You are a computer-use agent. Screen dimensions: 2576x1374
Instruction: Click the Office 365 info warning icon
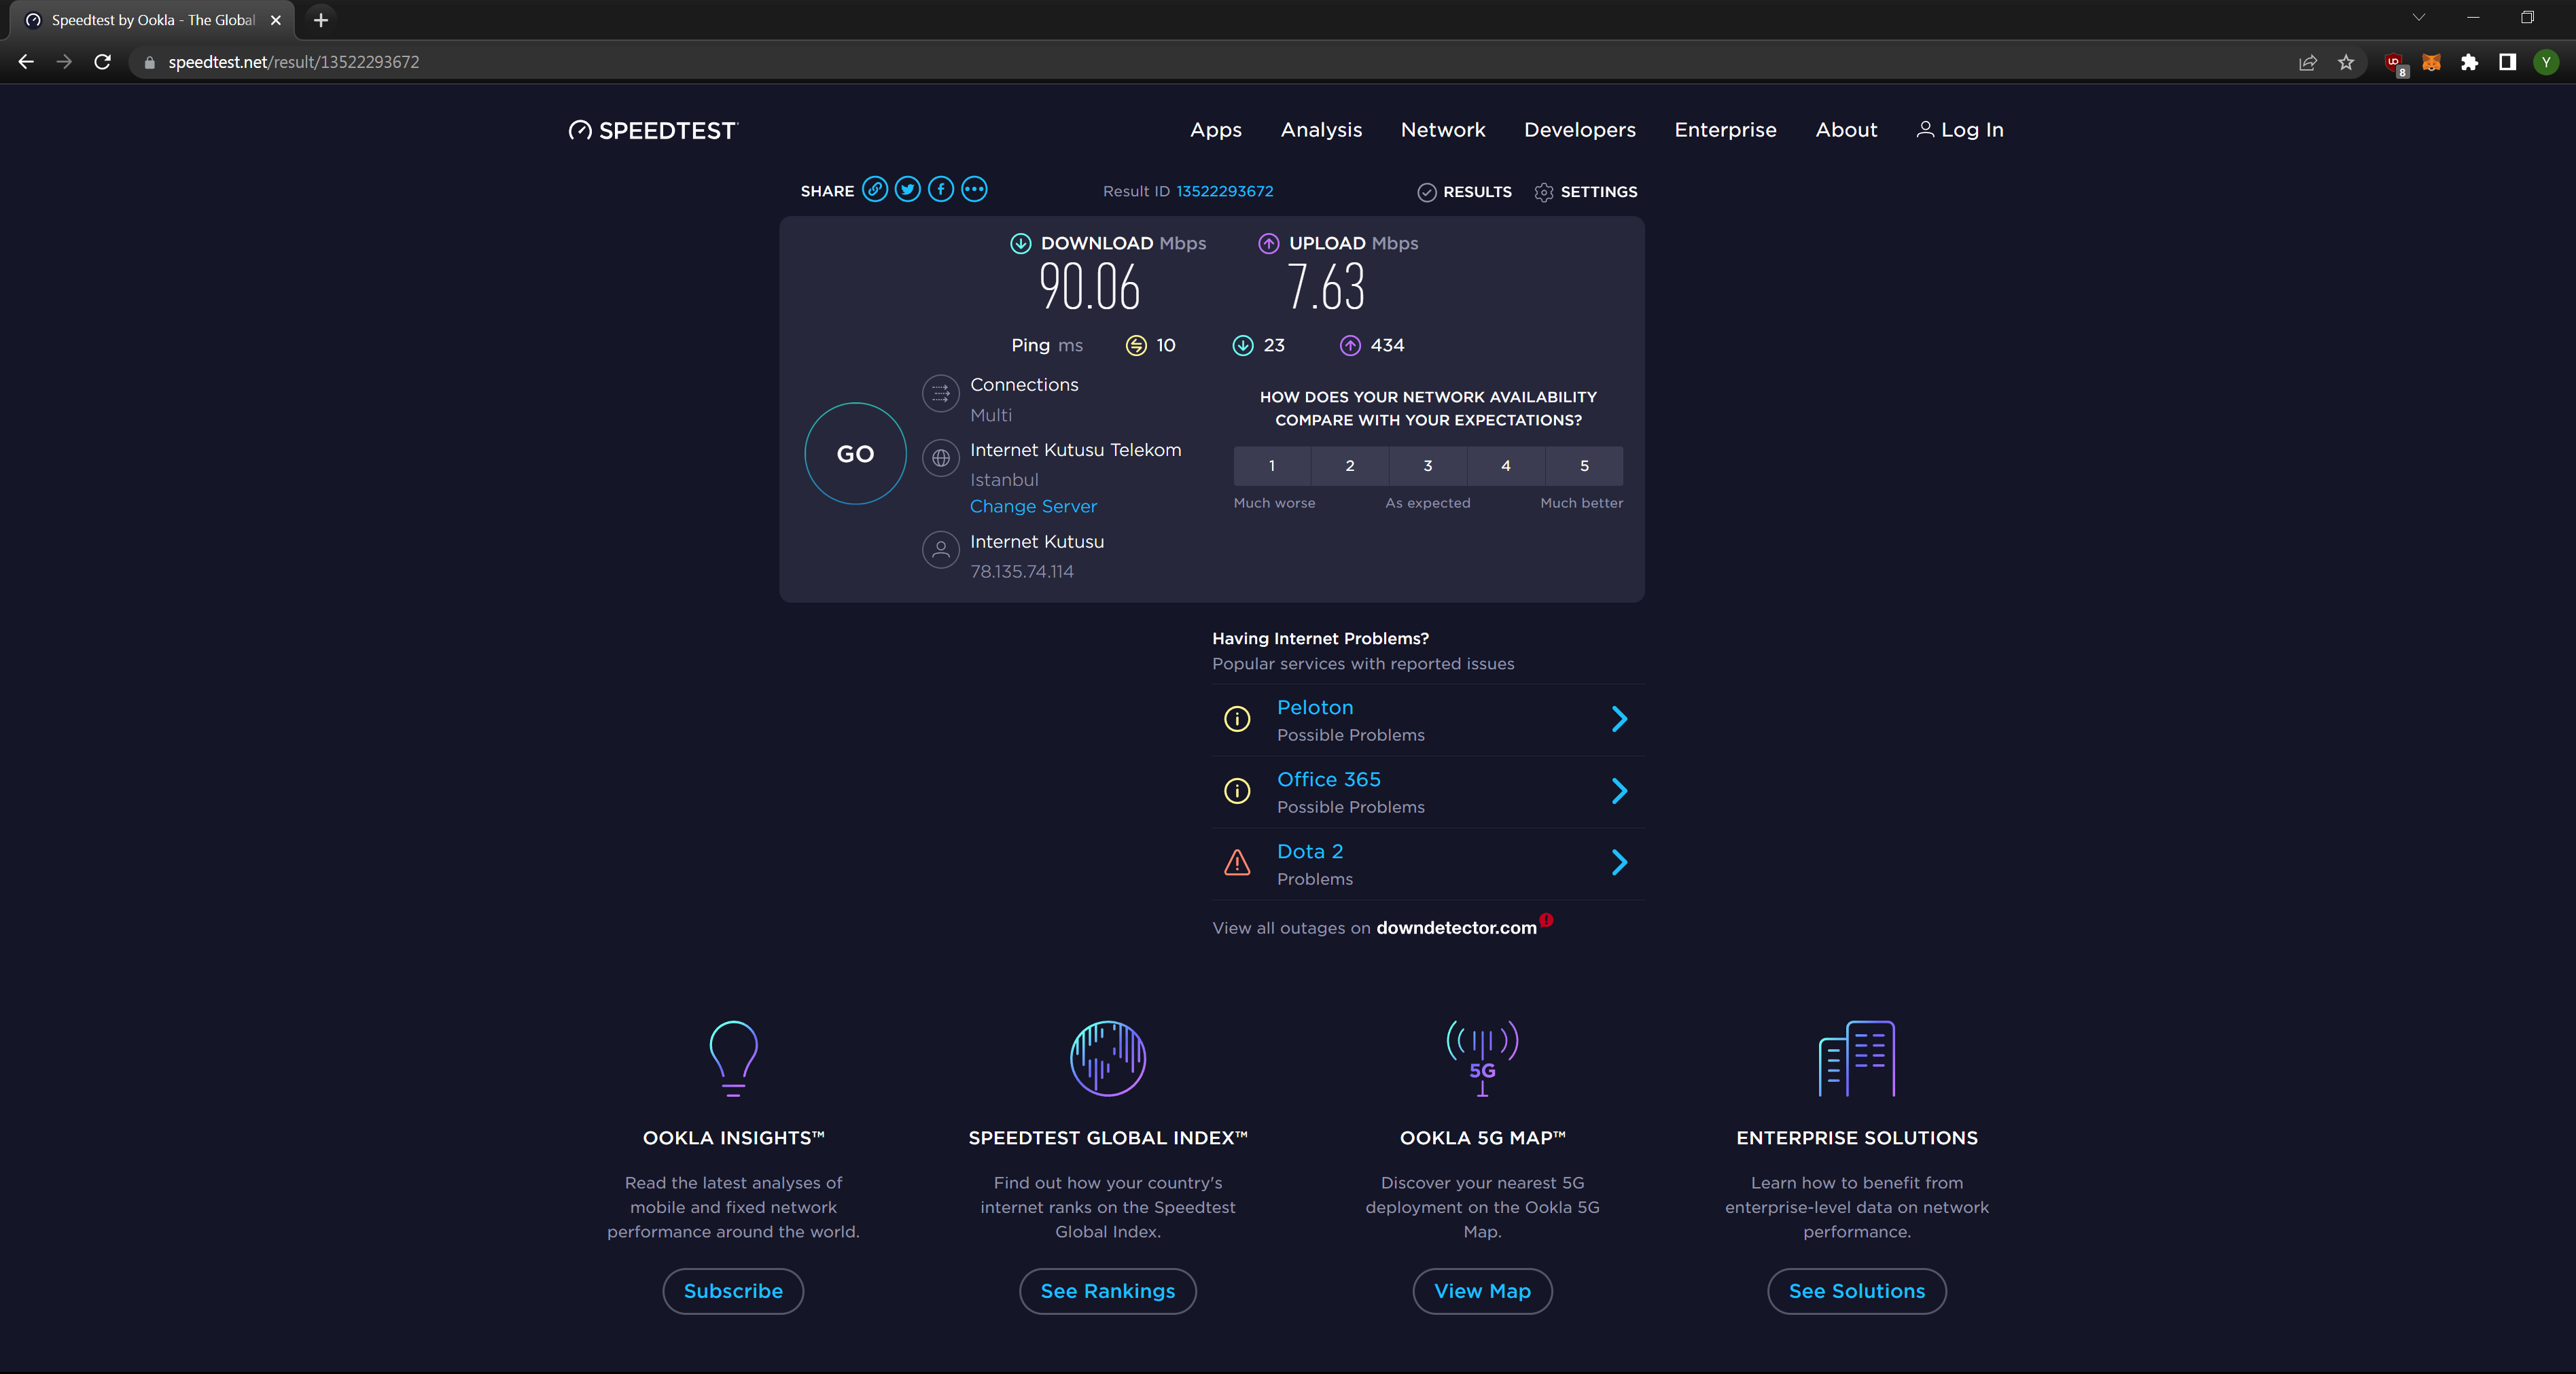(x=1237, y=791)
